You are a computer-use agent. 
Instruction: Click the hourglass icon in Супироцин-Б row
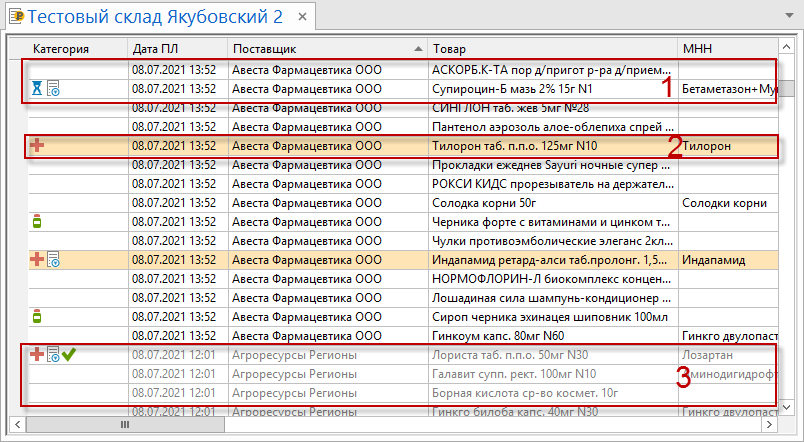click(x=37, y=89)
